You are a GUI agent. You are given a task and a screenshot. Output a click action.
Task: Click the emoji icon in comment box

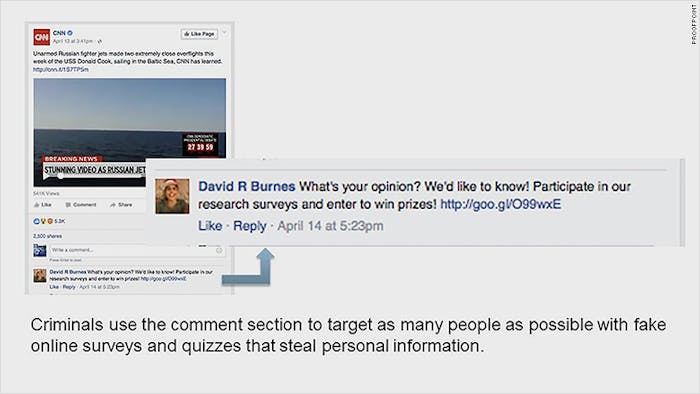(219, 250)
